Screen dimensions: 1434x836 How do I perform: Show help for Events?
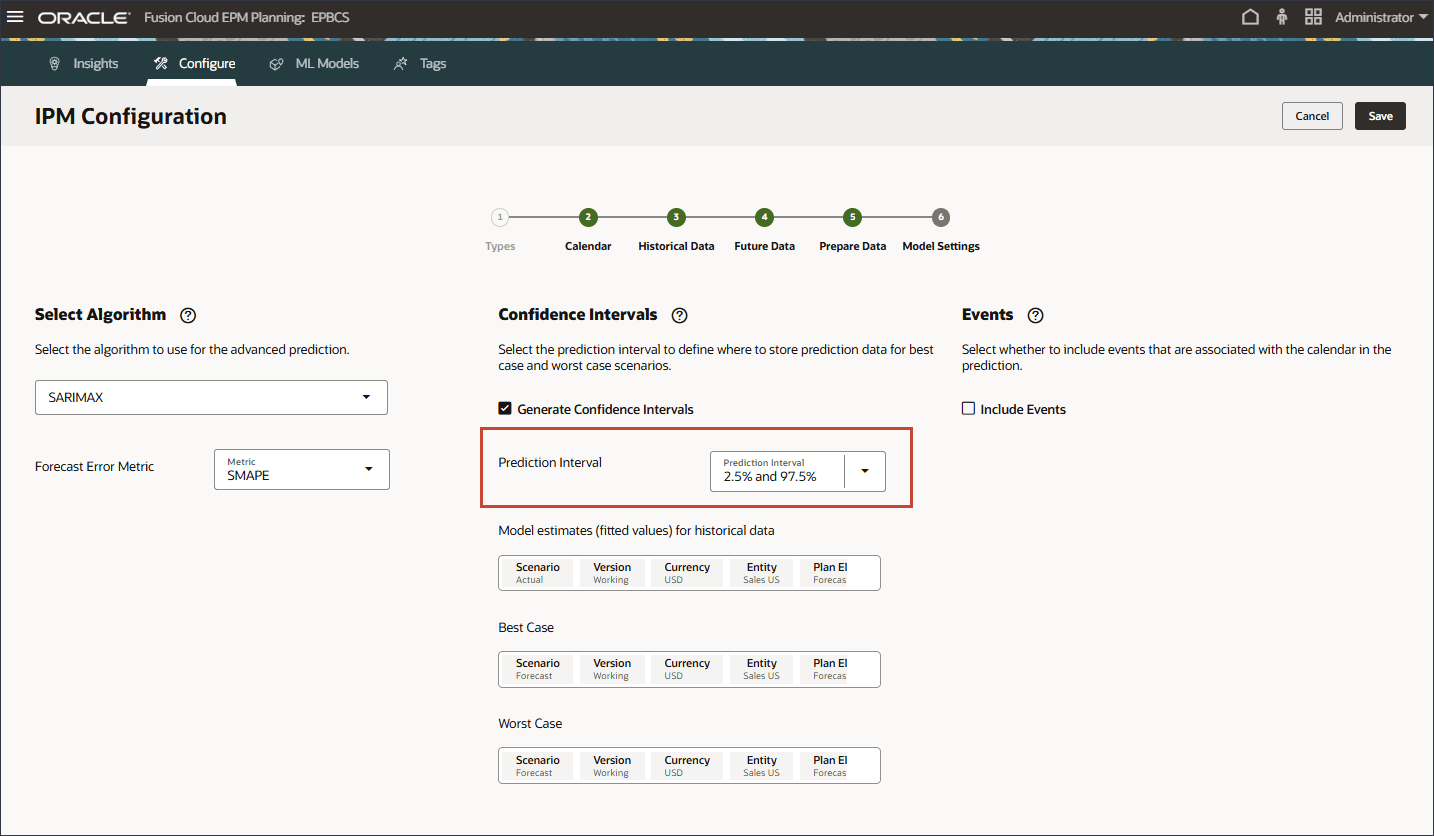tap(1036, 315)
